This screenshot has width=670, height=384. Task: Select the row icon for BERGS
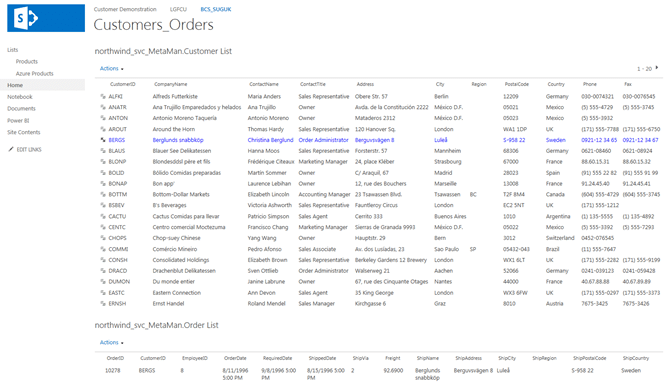coord(103,140)
